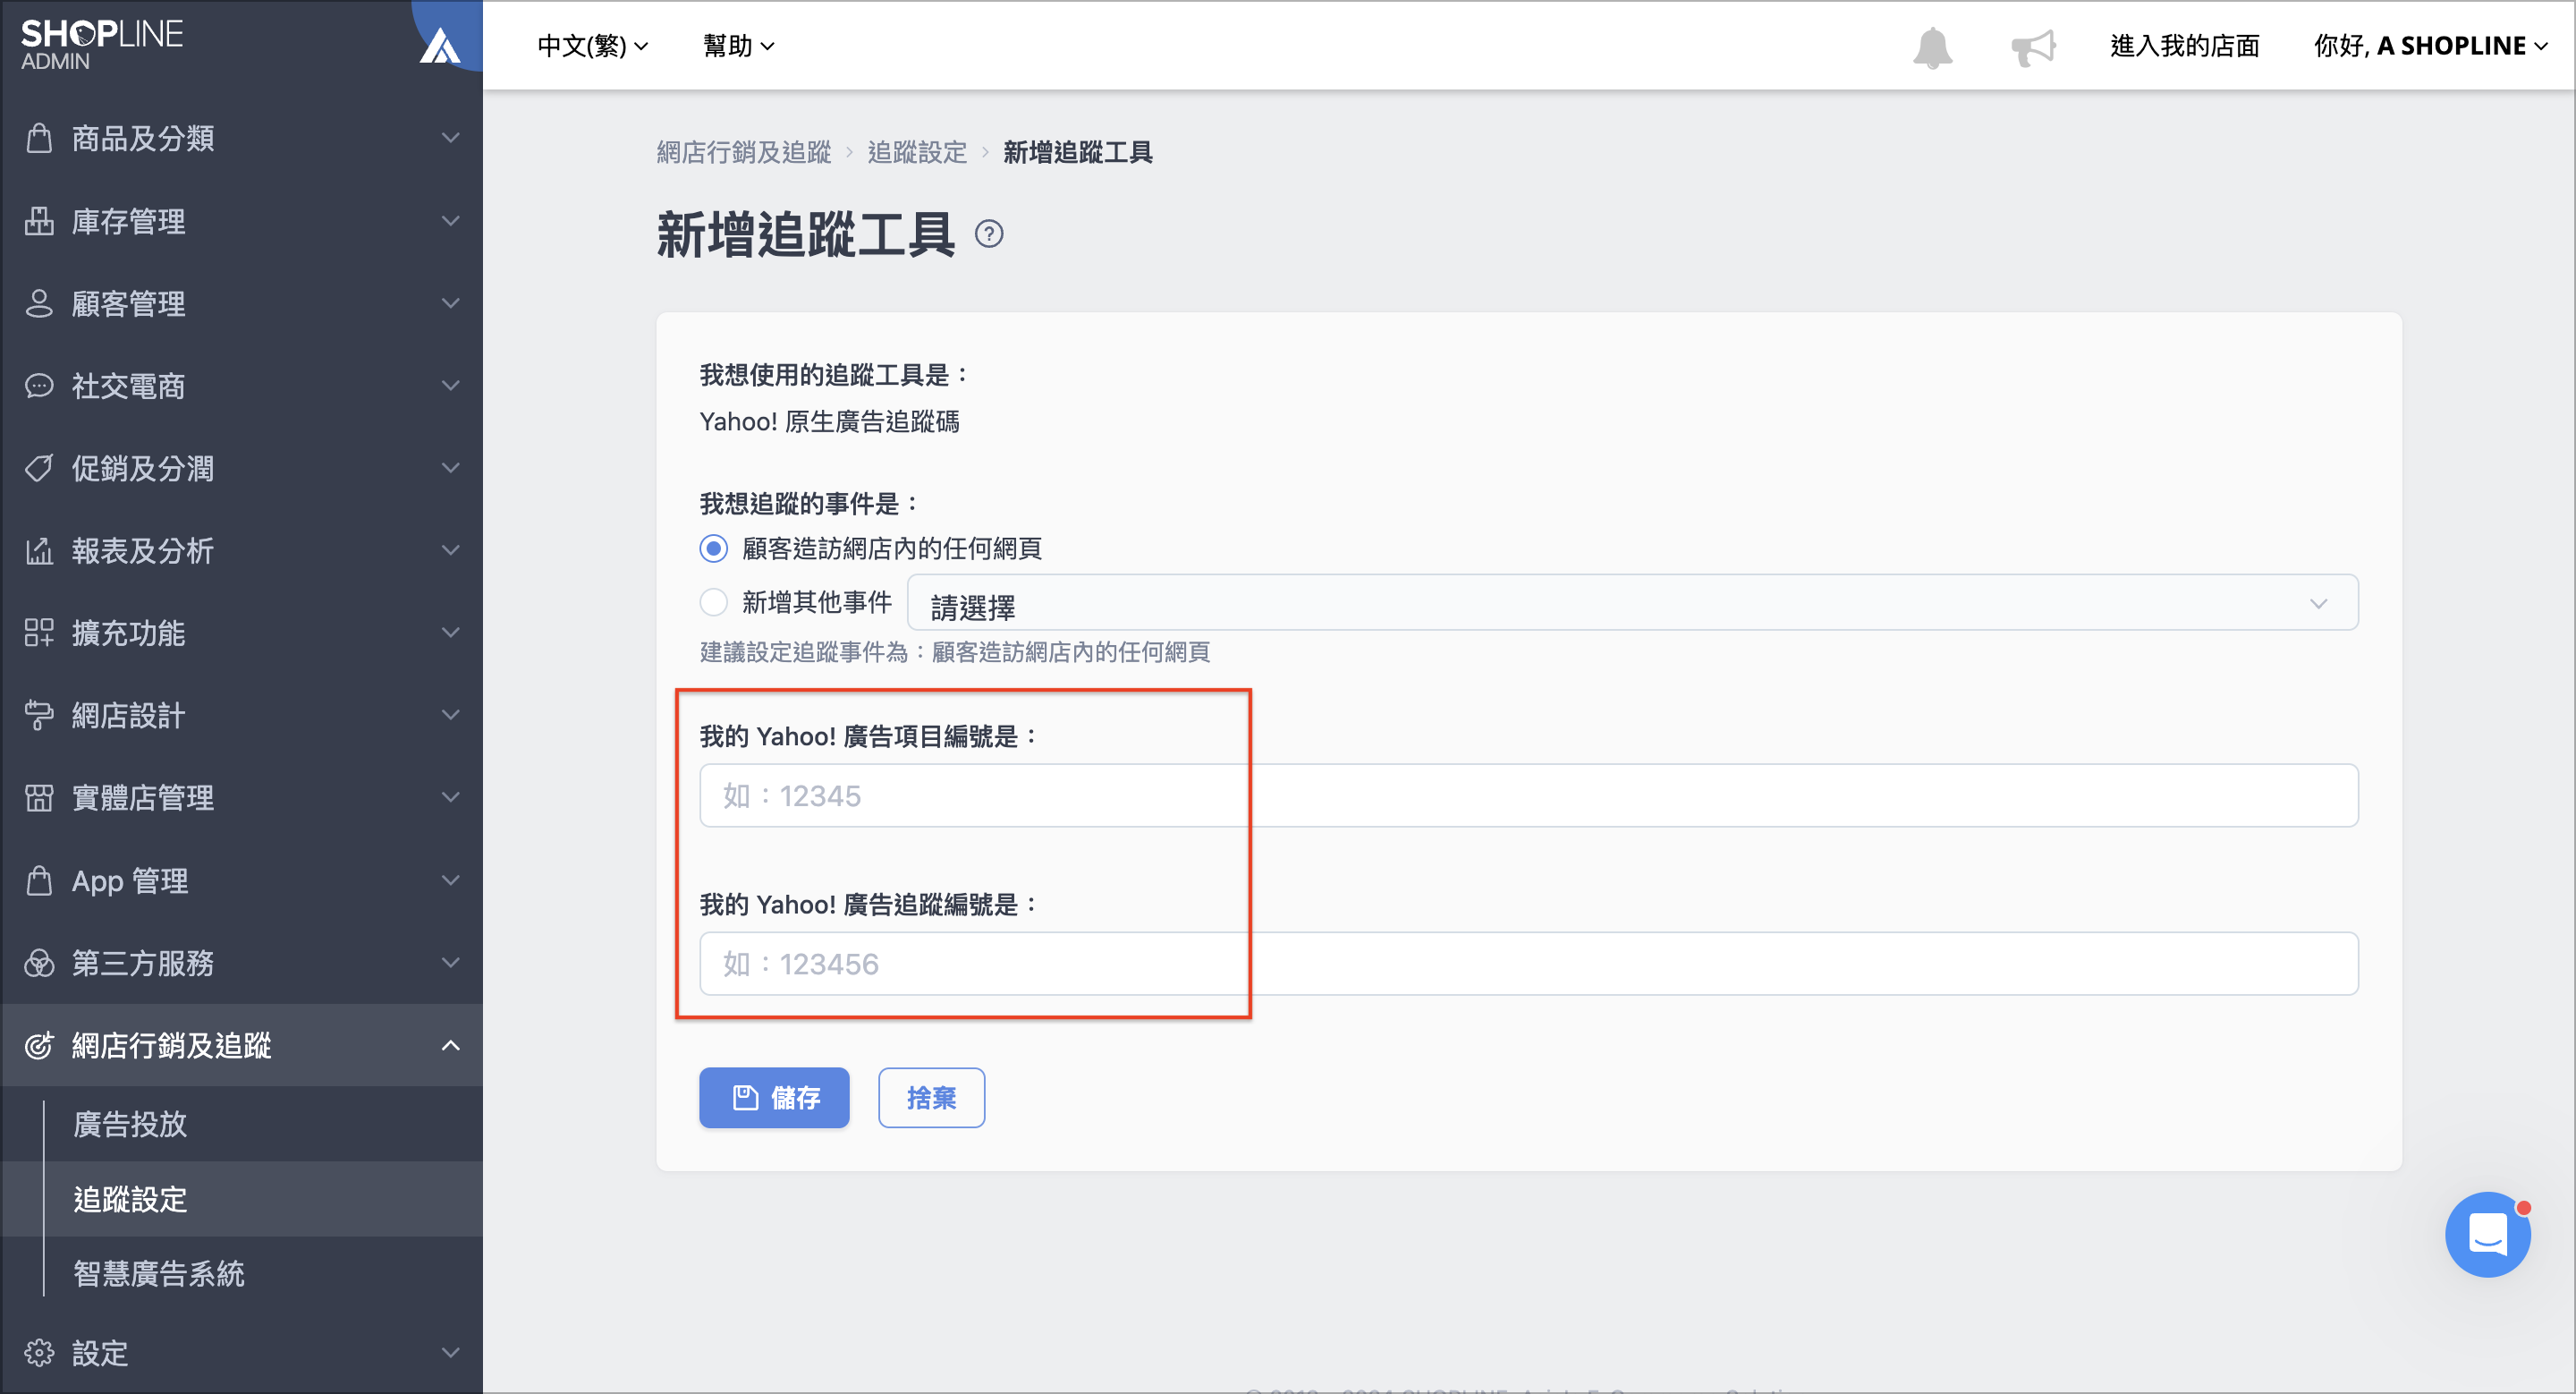Select 顧客造訪網店內的任何網頁 radio option
Screen dimensions: 2576x1394
pyautogui.click(x=713, y=548)
